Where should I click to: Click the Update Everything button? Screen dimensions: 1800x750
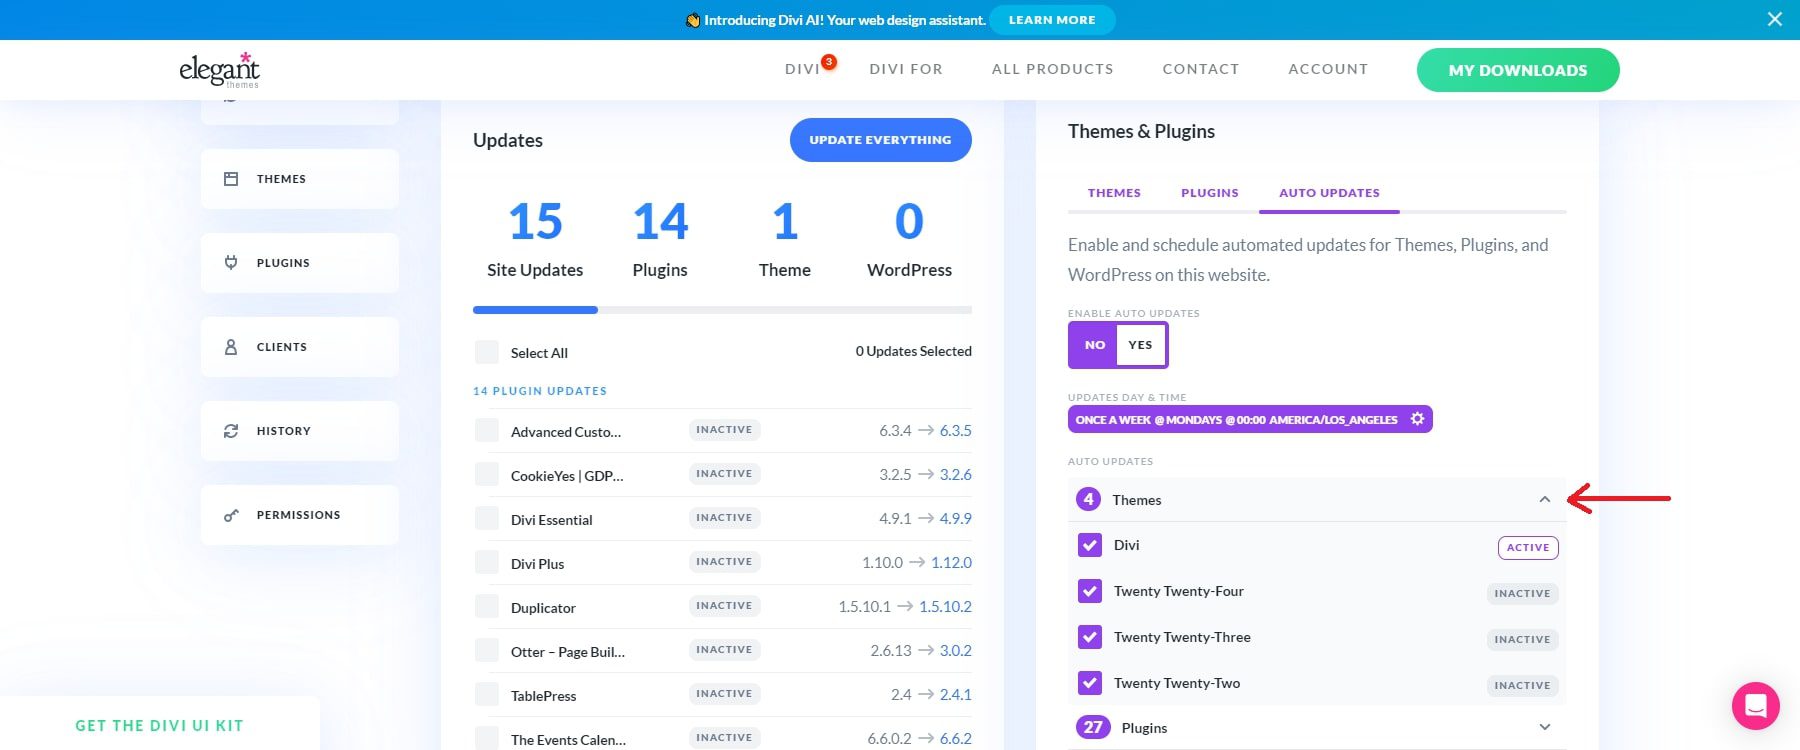click(x=880, y=140)
